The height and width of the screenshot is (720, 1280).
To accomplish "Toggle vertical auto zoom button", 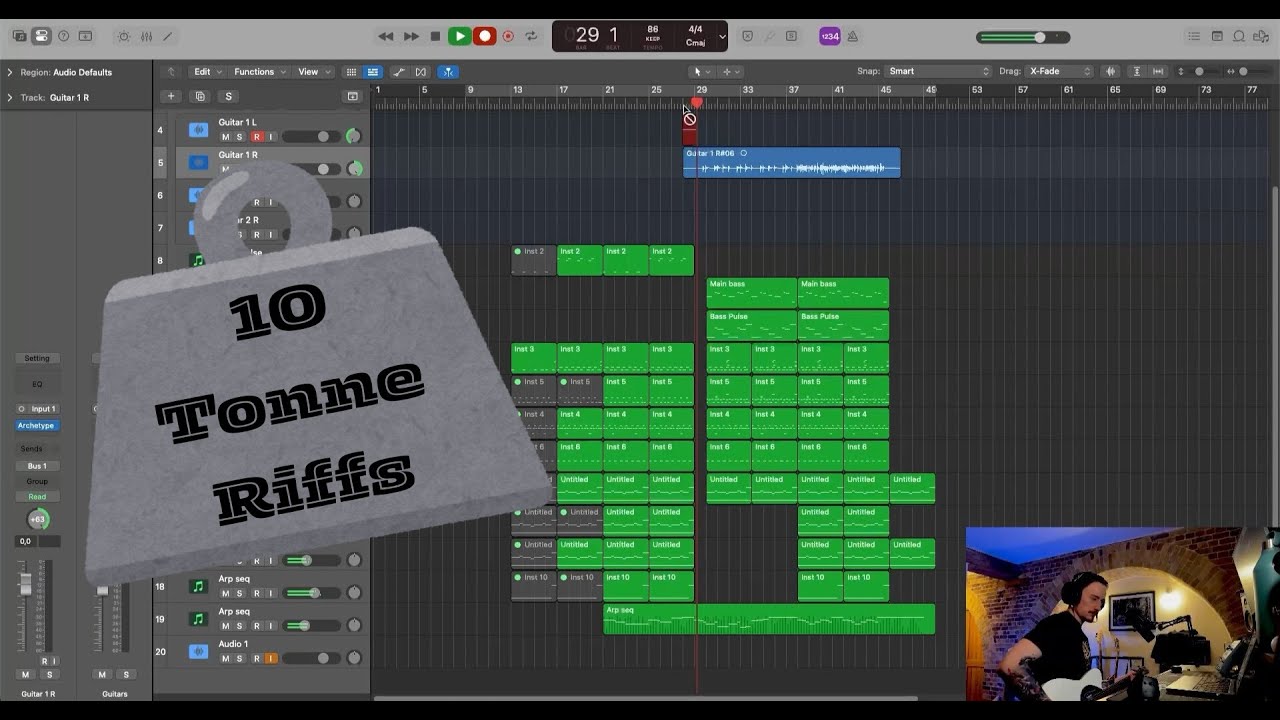I will coord(1137,71).
